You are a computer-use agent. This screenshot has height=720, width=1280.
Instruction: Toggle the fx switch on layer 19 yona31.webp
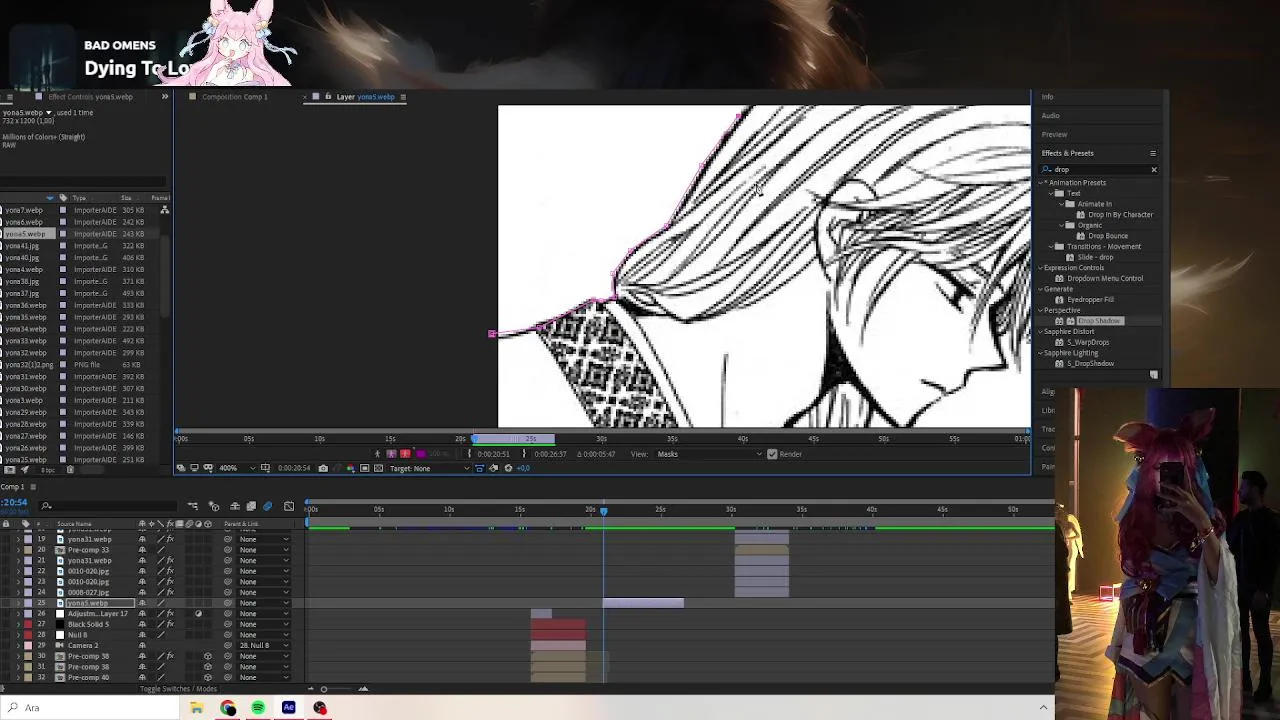tap(170, 539)
